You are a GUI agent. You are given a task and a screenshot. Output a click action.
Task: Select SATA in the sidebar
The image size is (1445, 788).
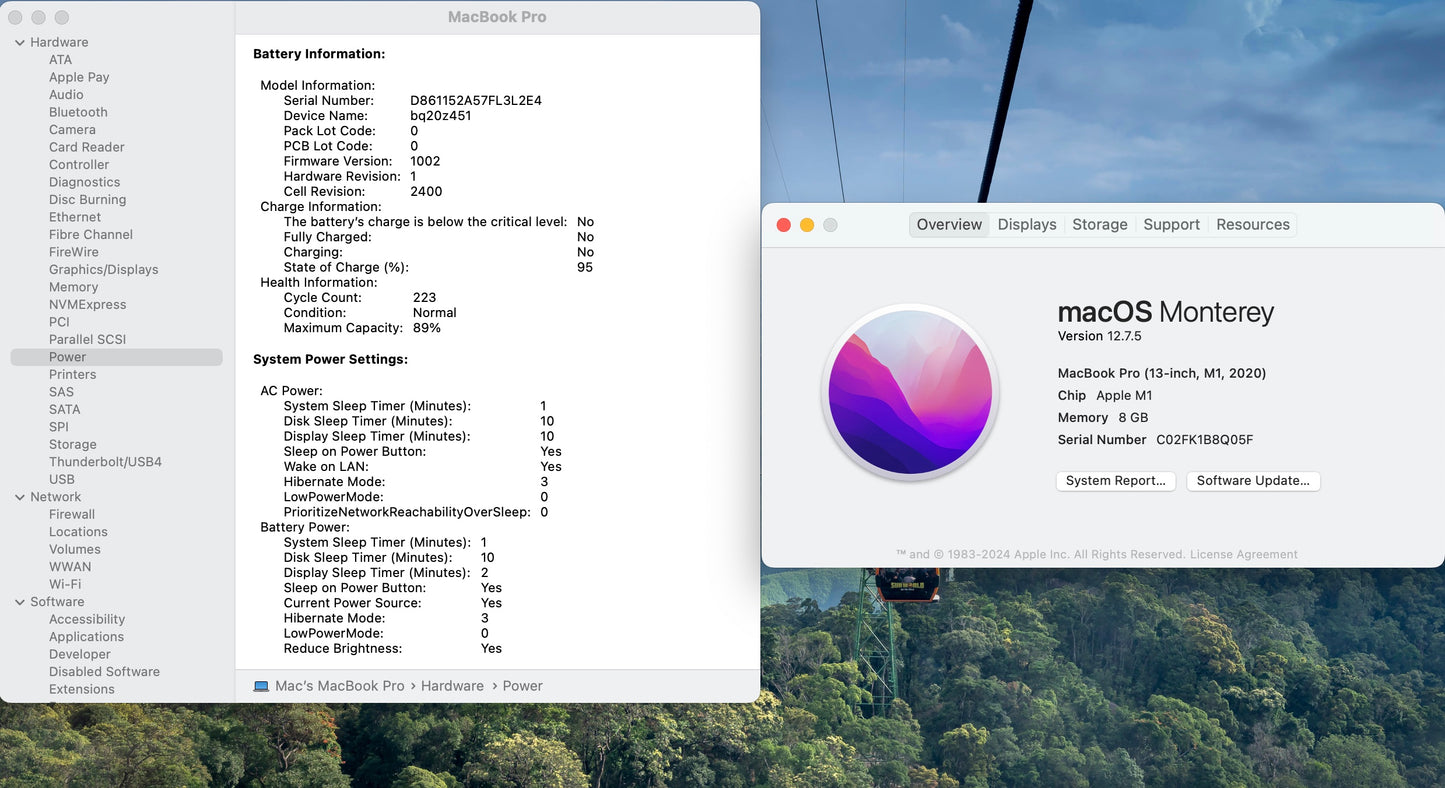click(x=64, y=410)
